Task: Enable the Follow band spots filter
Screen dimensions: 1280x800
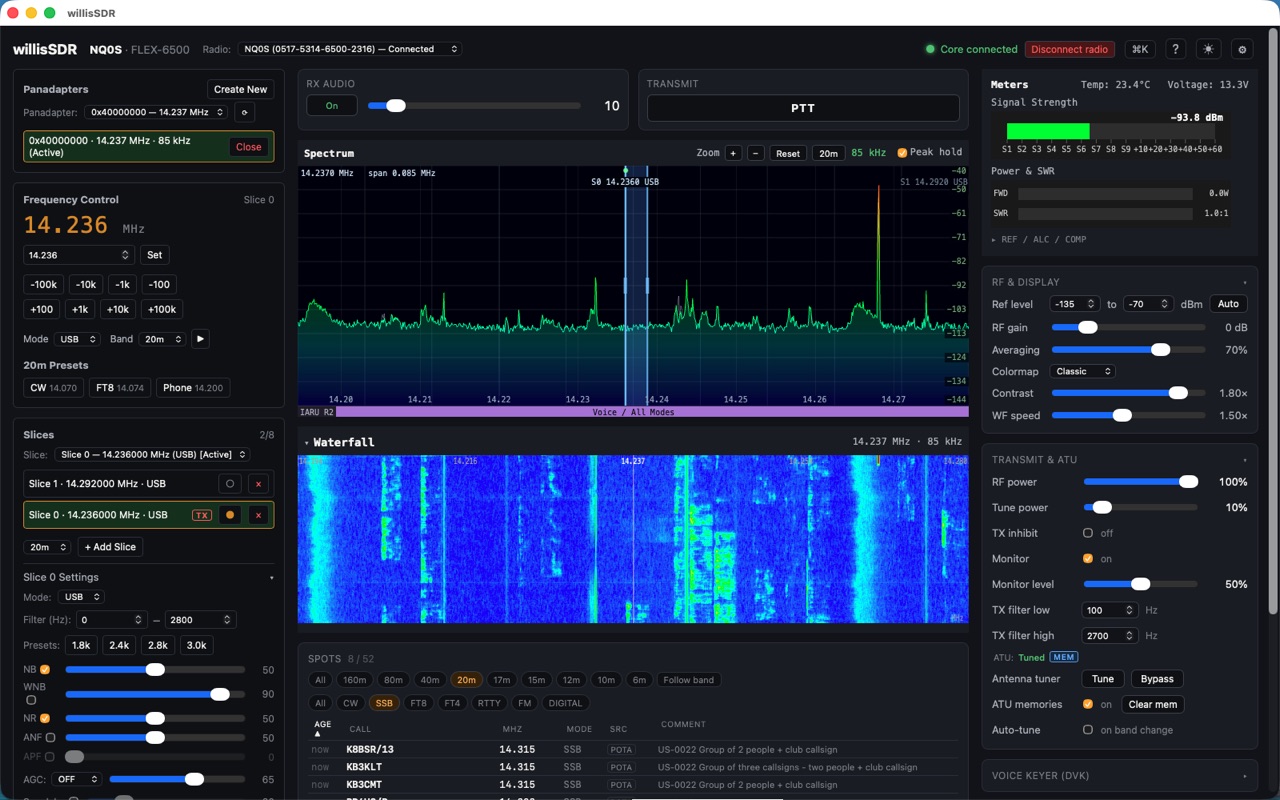Action: pos(689,680)
